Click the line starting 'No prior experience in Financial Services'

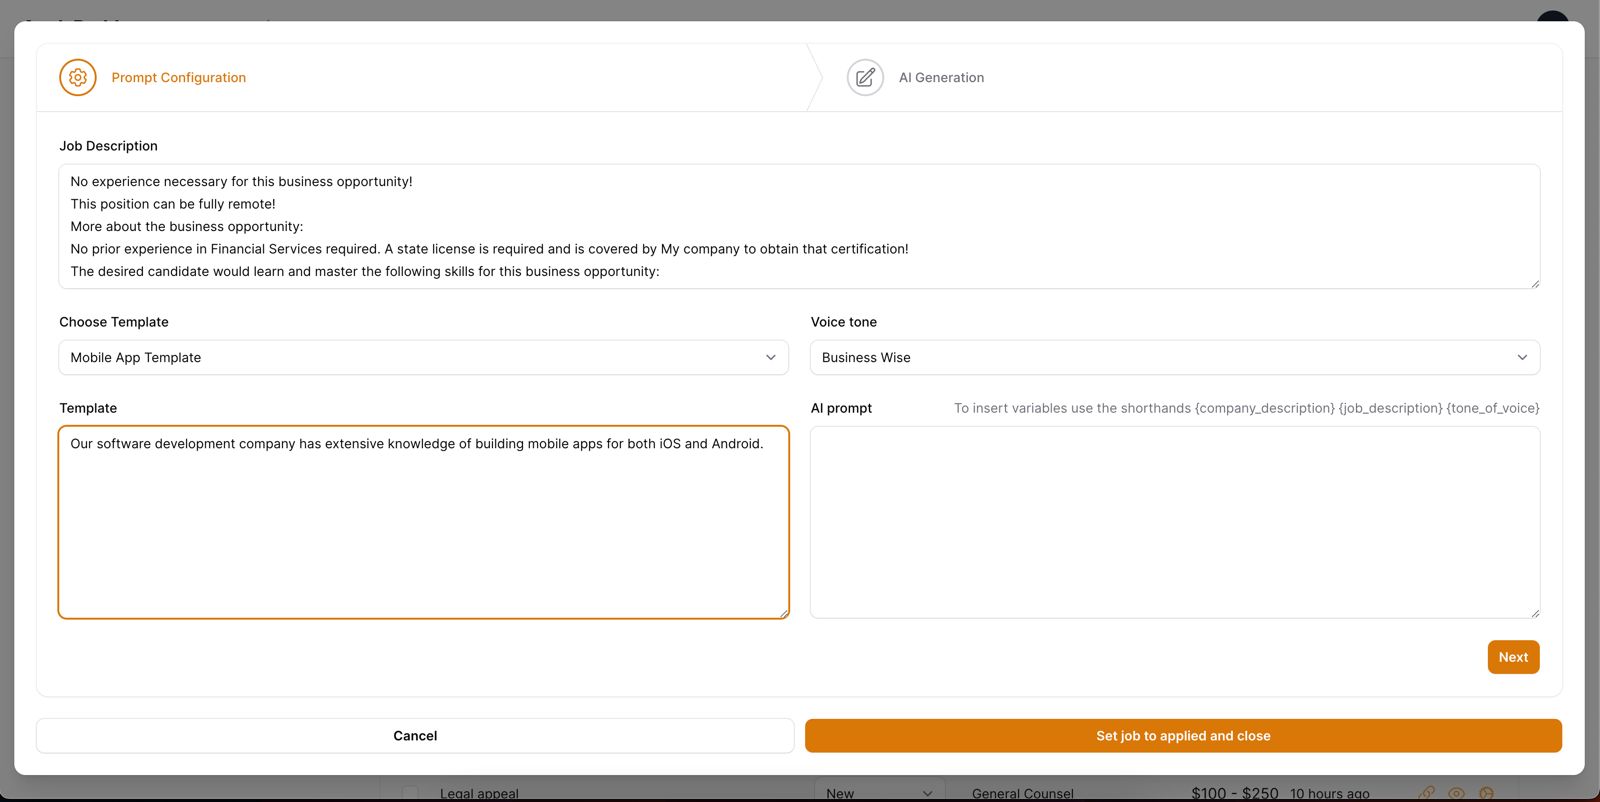pyautogui.click(x=489, y=249)
